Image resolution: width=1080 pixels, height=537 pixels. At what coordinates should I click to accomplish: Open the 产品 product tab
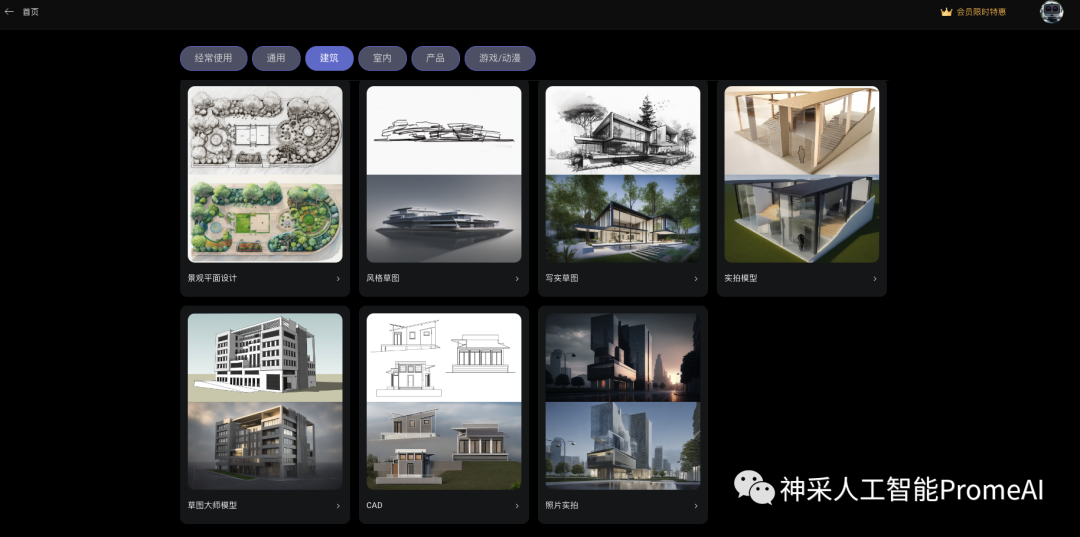tap(435, 58)
